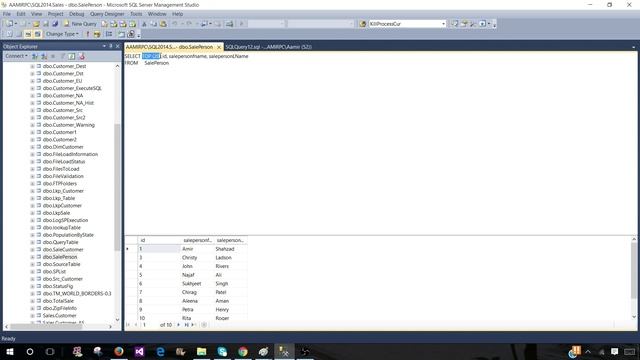
Task: Toggle the Show SQL Pane icon
Action: pos(28,34)
